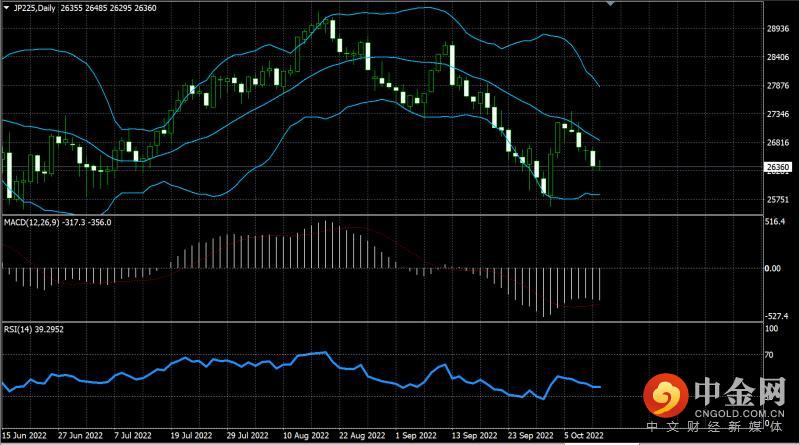Click RSI scale level 70
Viewport: 800px width, 445px height.
click(769, 355)
